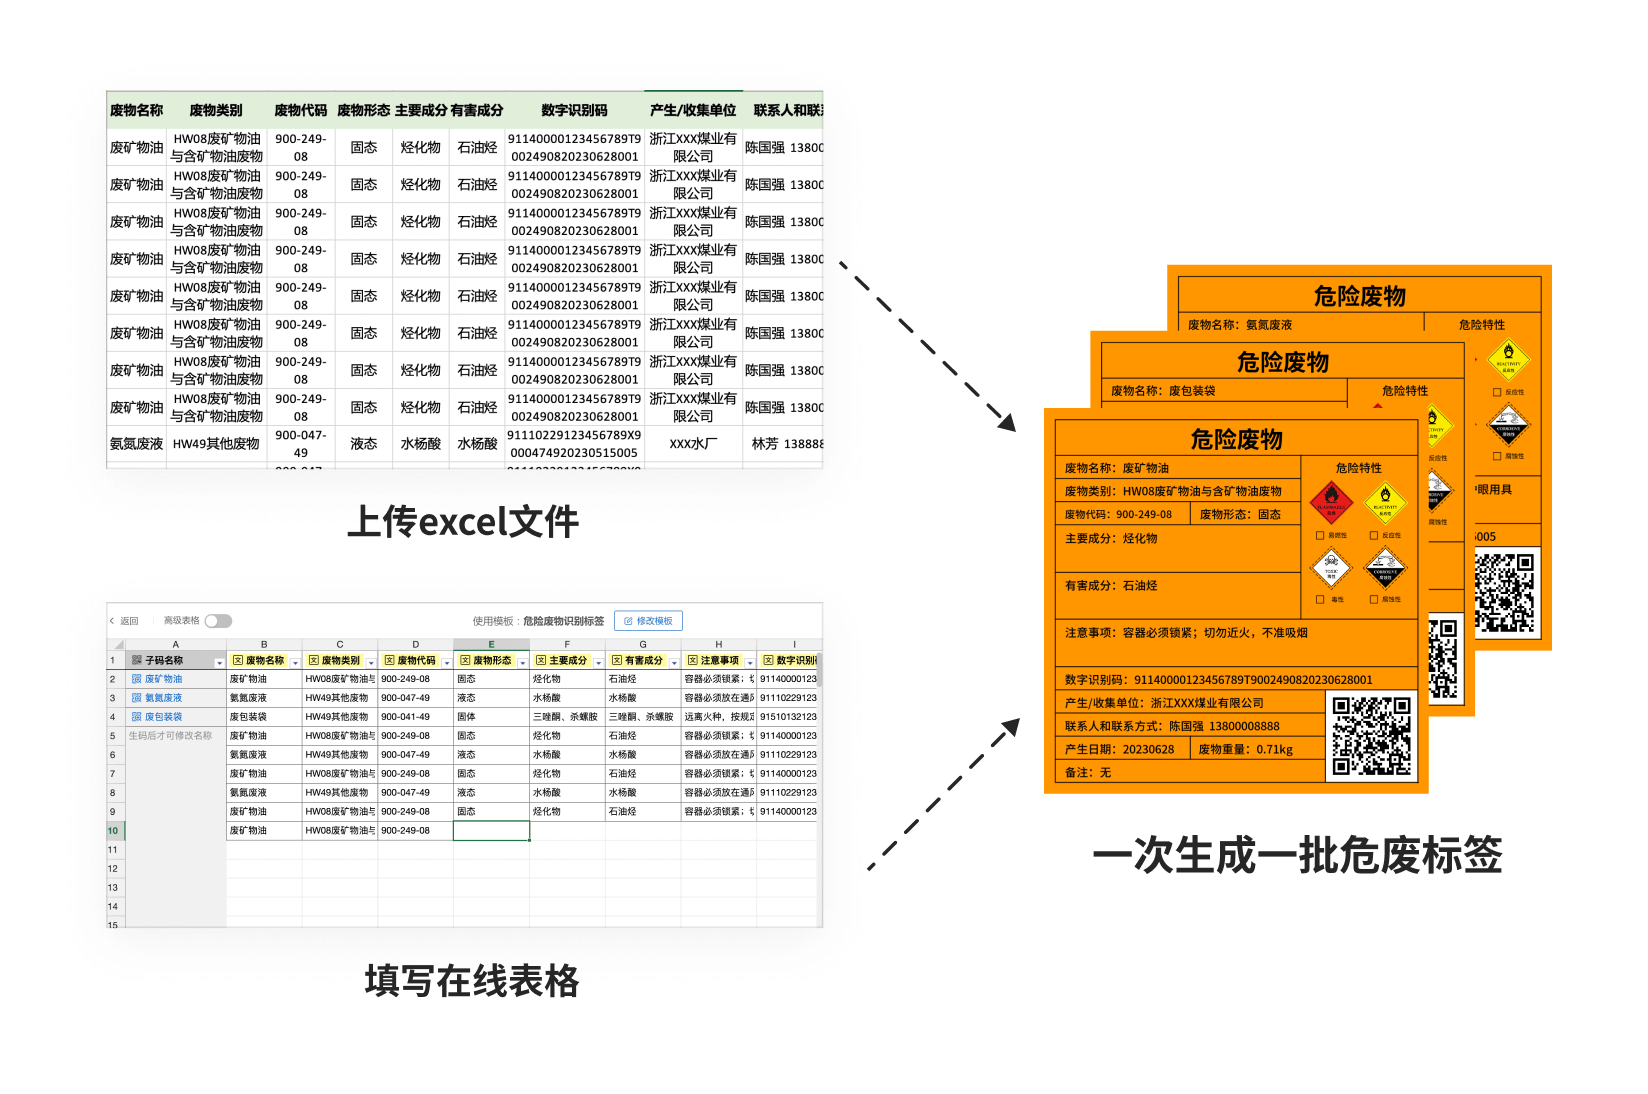Click the red flammable diamond on front label
Screen dimensions: 1648x1094
tap(1331, 502)
